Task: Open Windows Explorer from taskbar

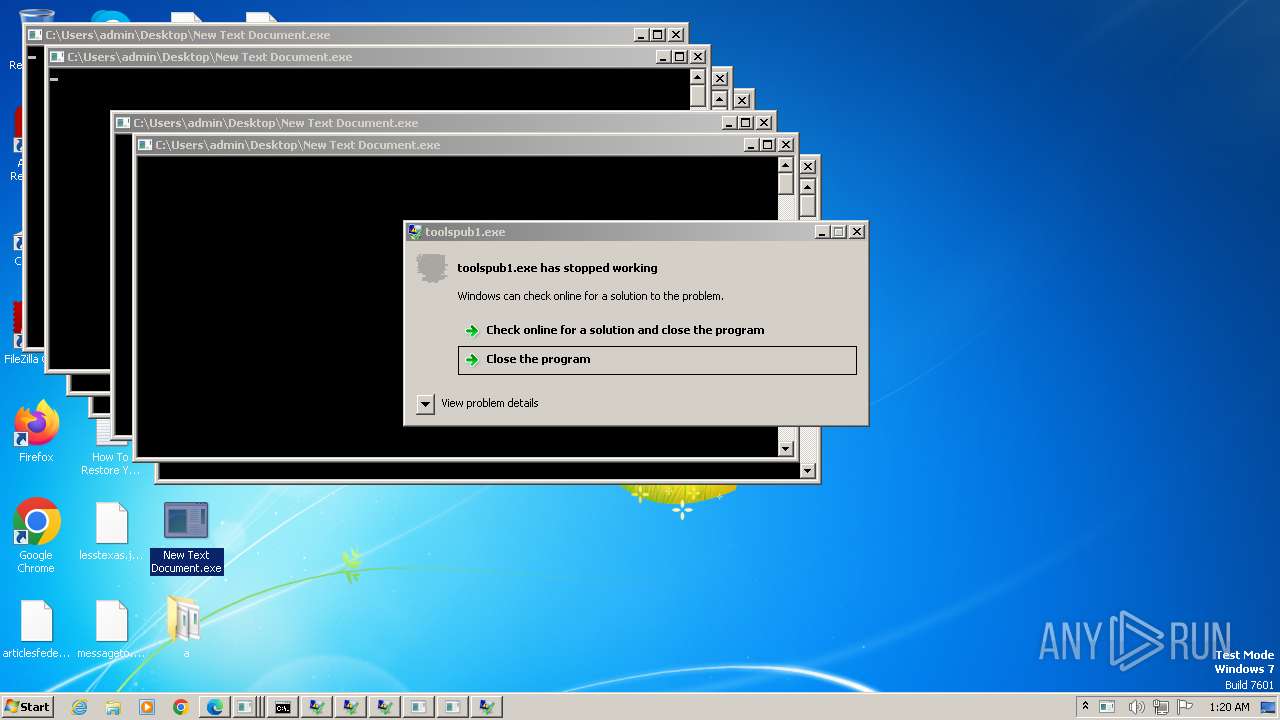Action: coord(113,707)
